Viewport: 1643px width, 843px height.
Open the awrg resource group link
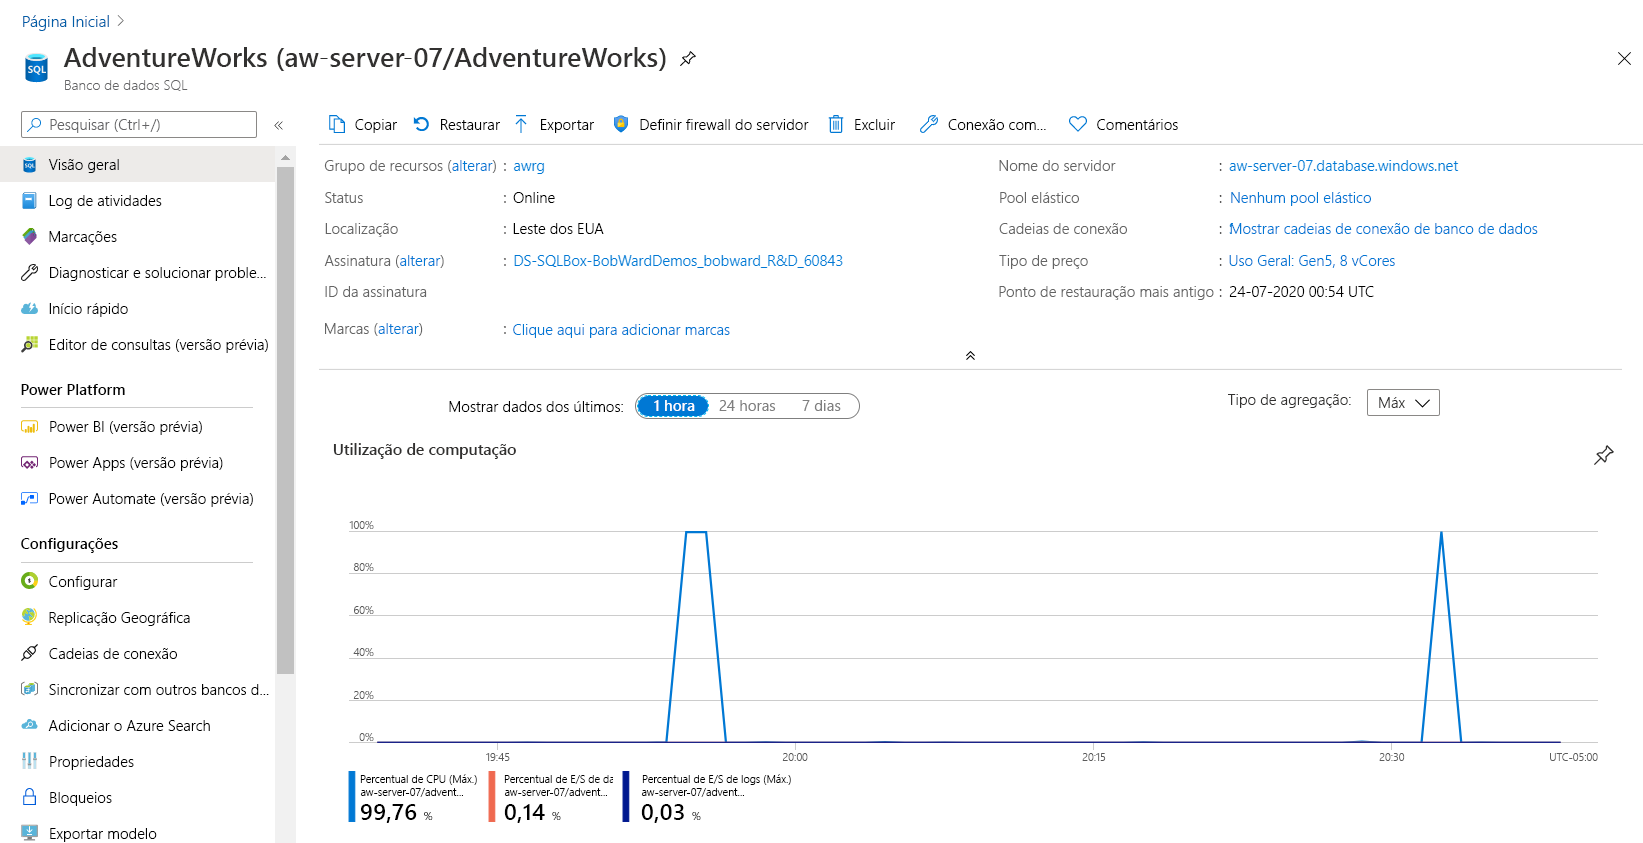pyautogui.click(x=529, y=166)
